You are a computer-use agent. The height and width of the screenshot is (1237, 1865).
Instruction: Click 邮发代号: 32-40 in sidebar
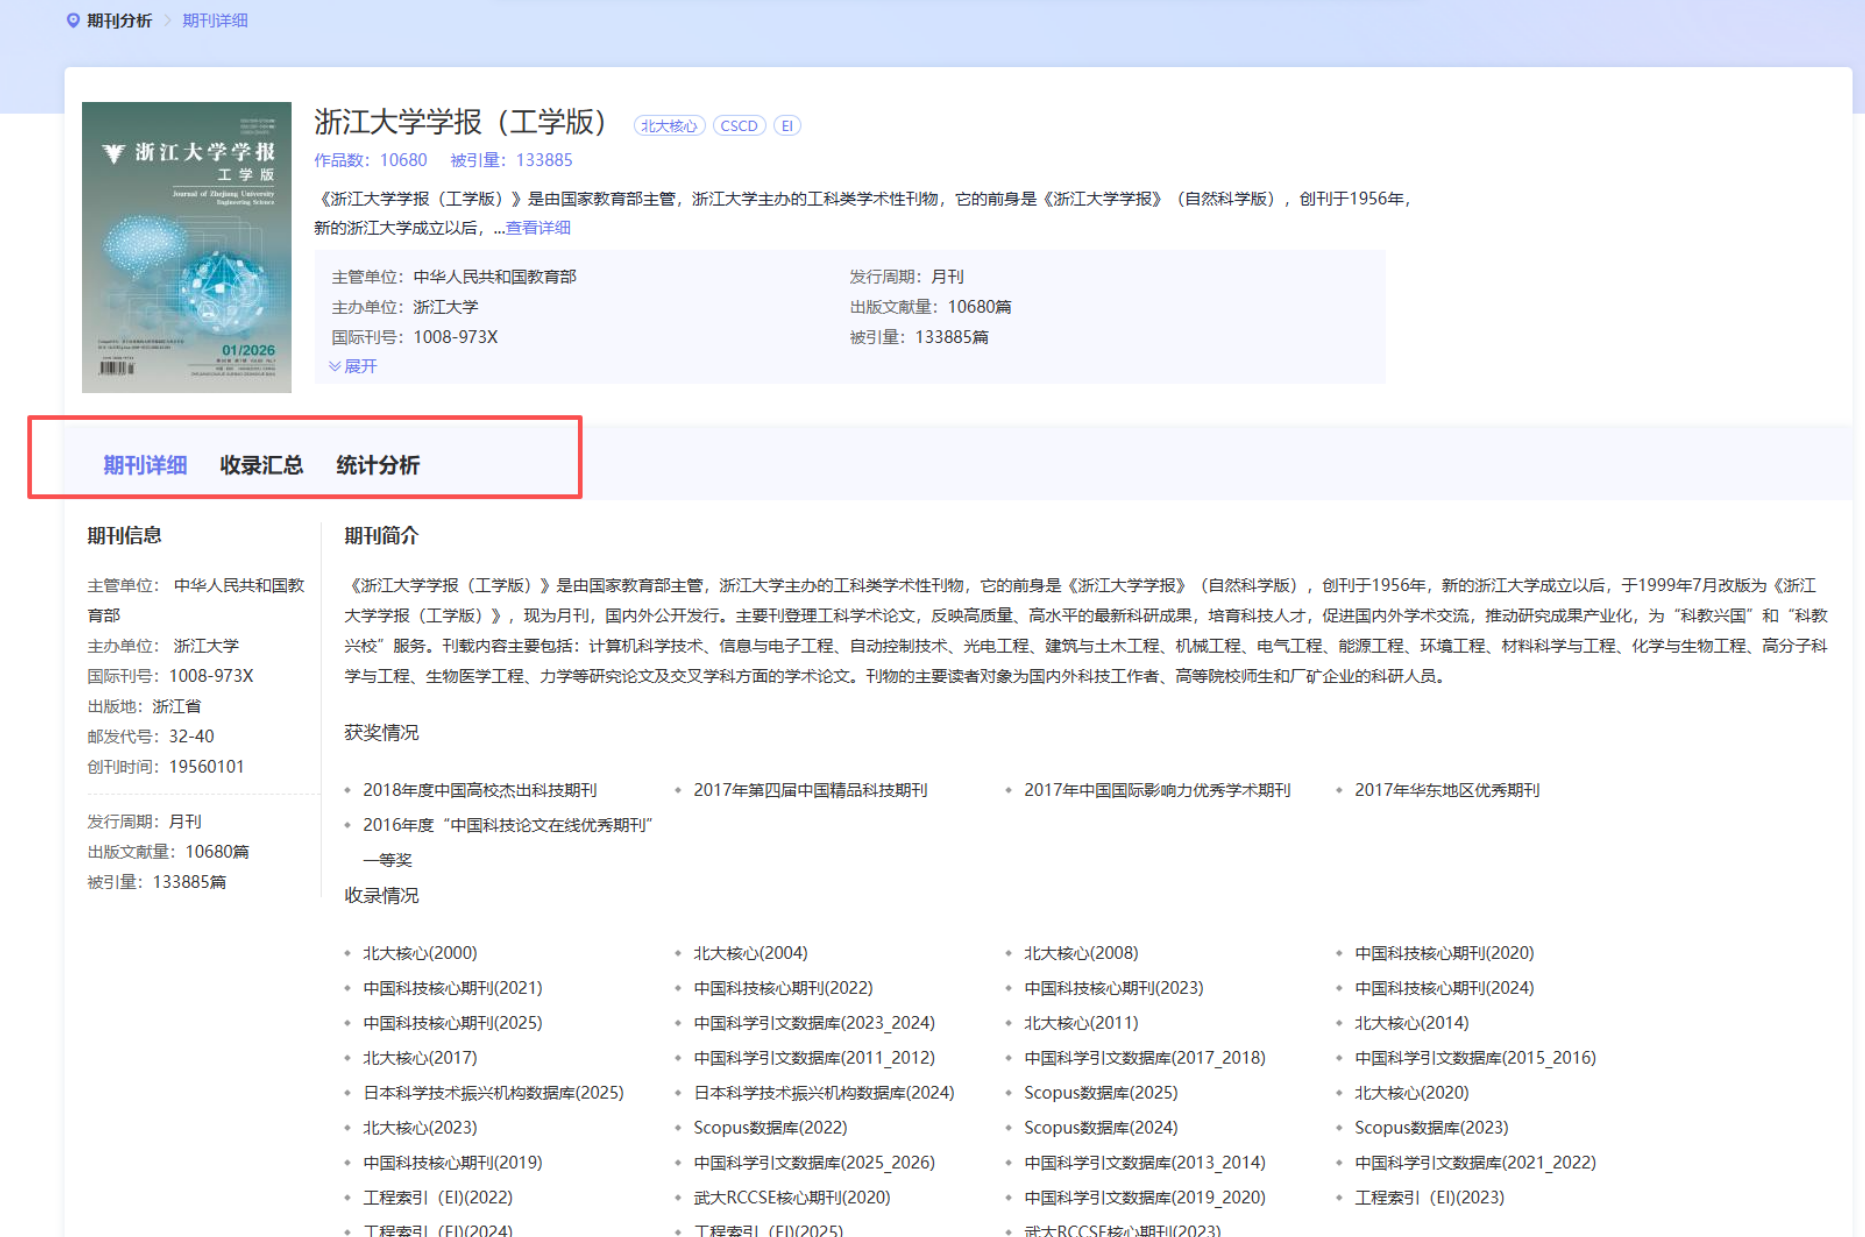point(151,736)
